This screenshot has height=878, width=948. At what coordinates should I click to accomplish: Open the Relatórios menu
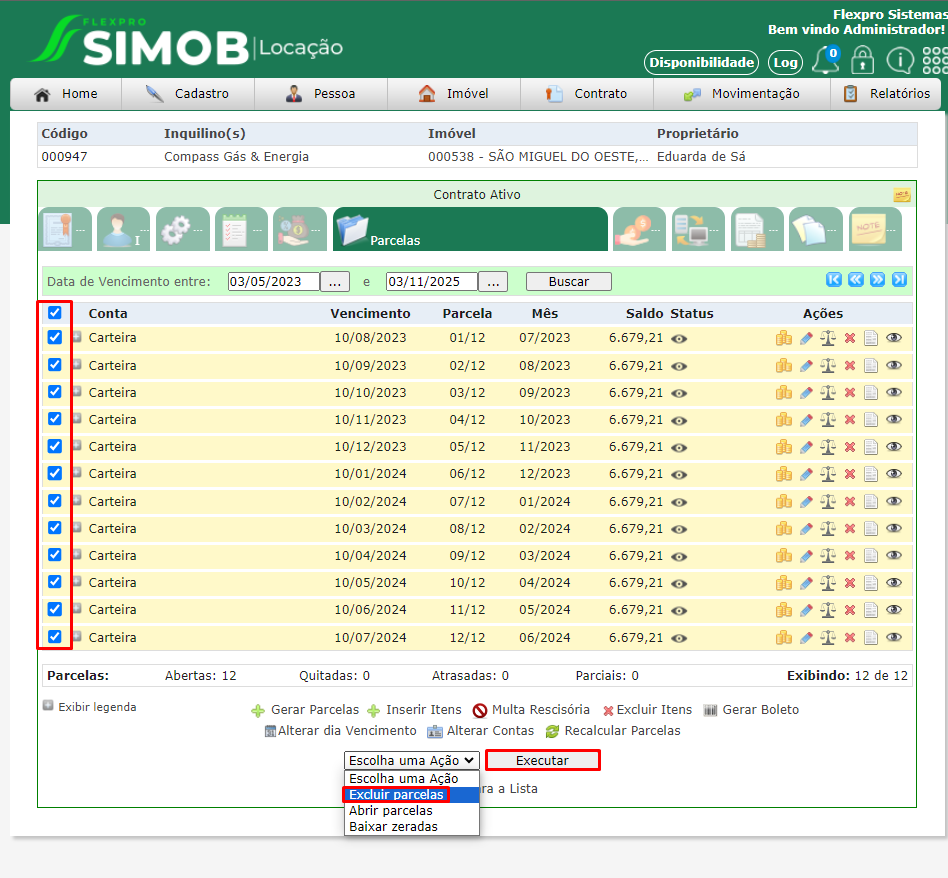886,94
